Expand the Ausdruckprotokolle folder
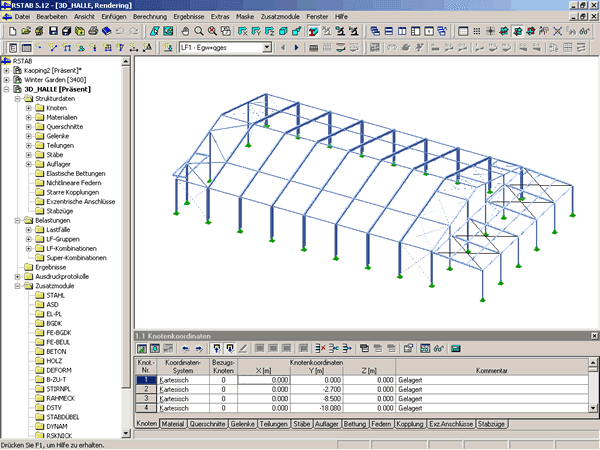Image resolution: width=600 pixels, height=450 pixels. (18, 277)
